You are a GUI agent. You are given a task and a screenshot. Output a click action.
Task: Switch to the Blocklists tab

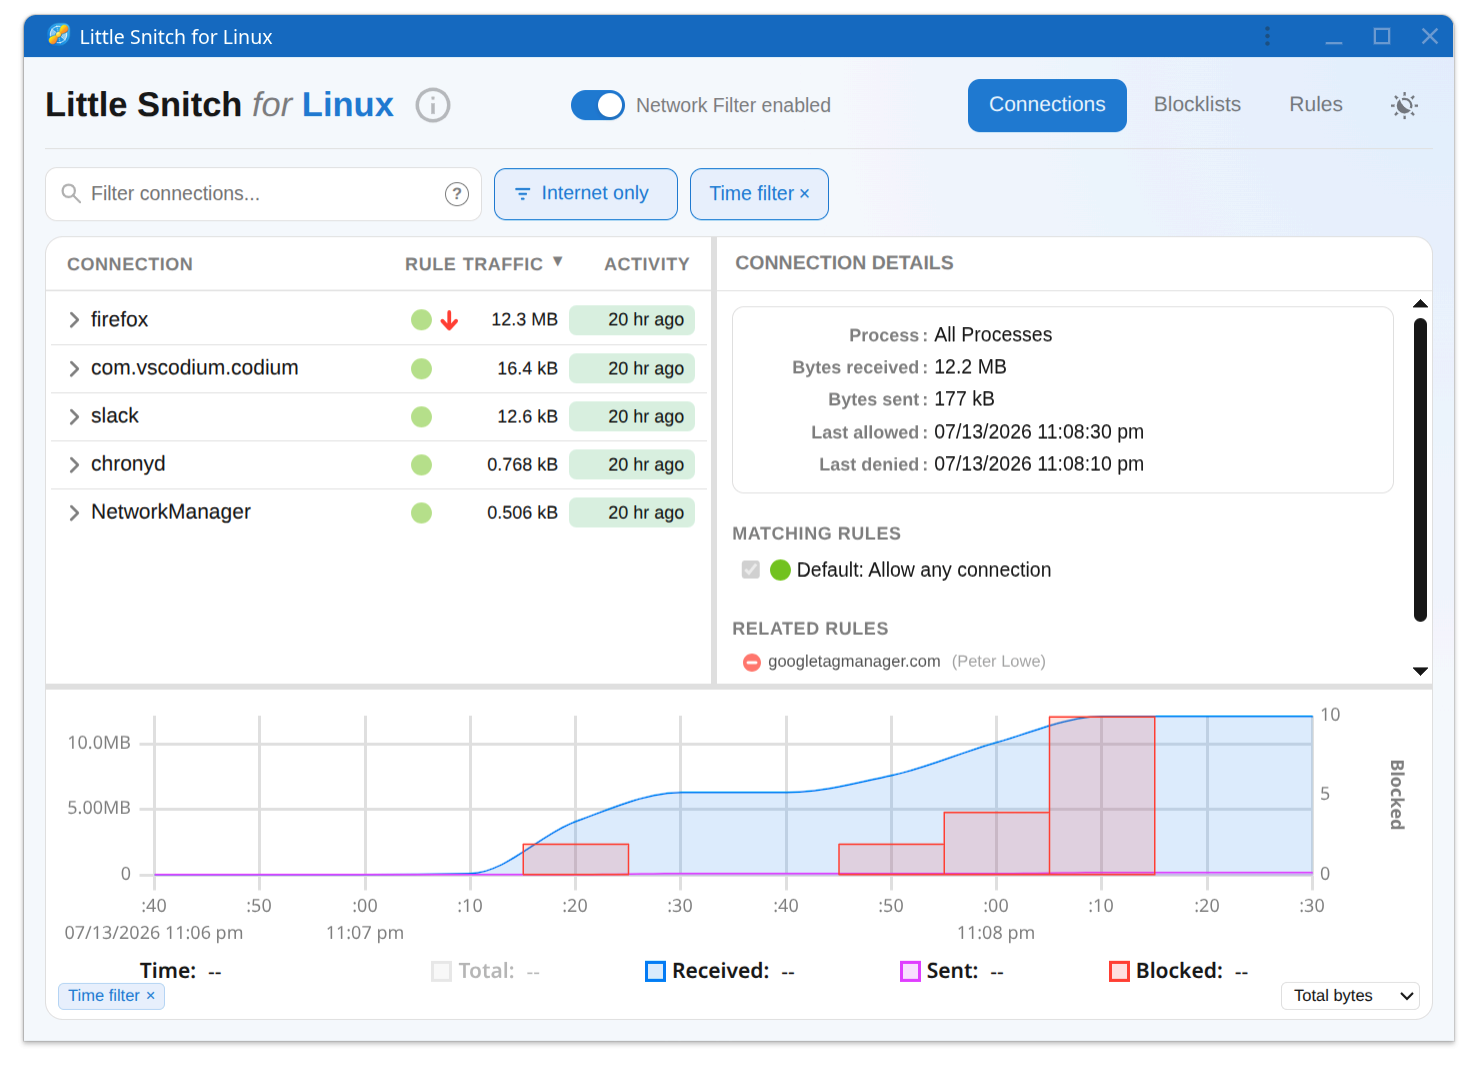click(1197, 105)
